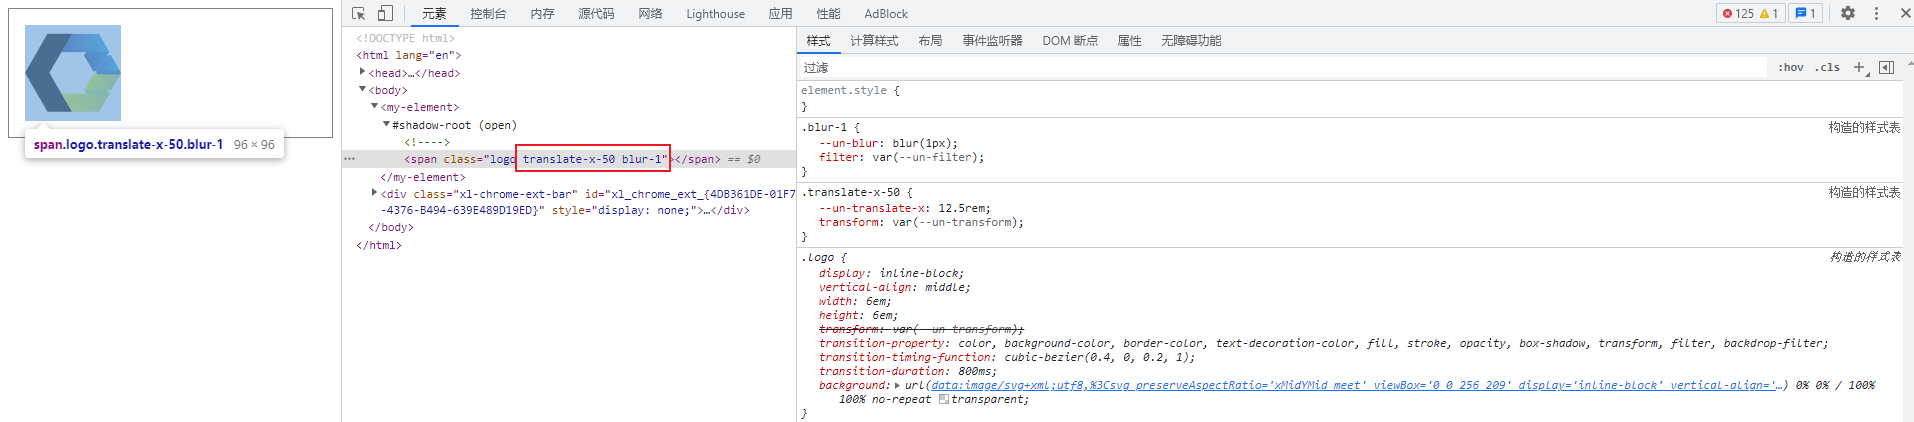
Task: Add a new style rule with plus icon
Action: (1859, 67)
